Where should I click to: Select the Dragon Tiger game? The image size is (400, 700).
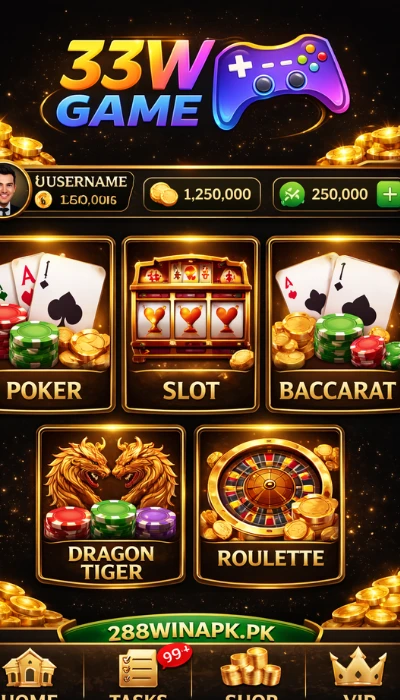111,506
